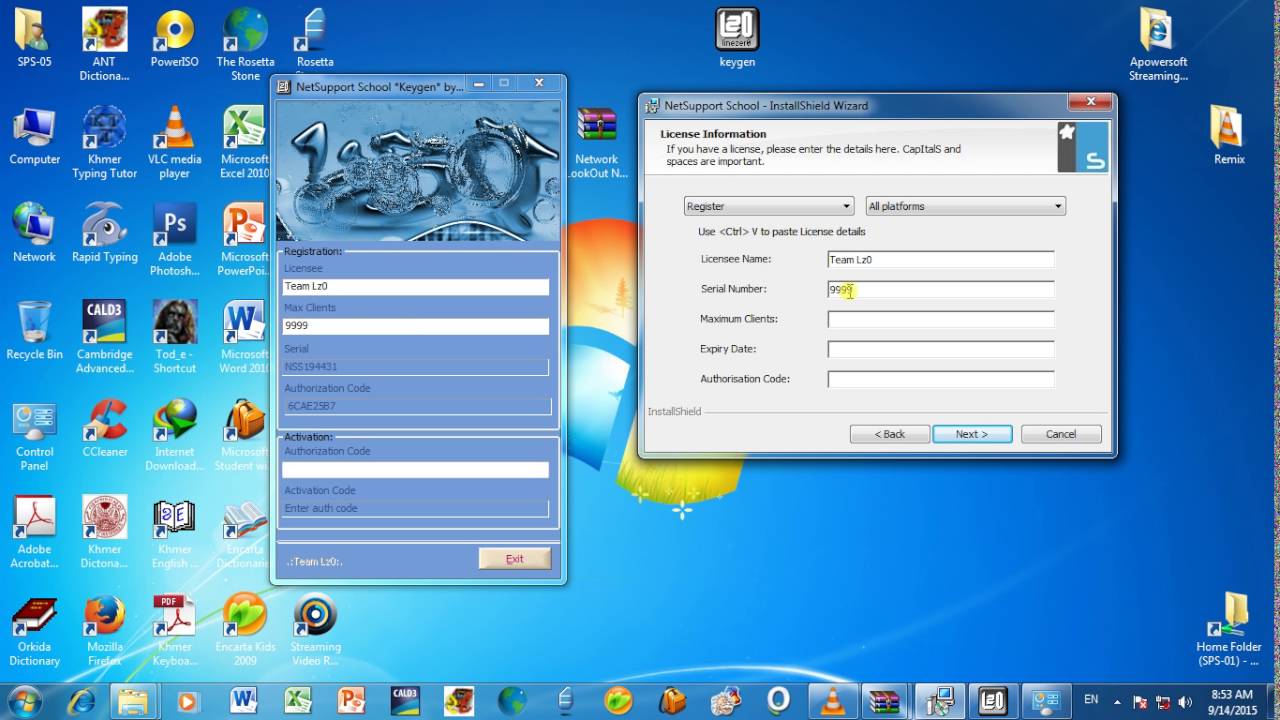Open Internet Download Manager shortcut
1280x720 pixels.
pos(174,435)
